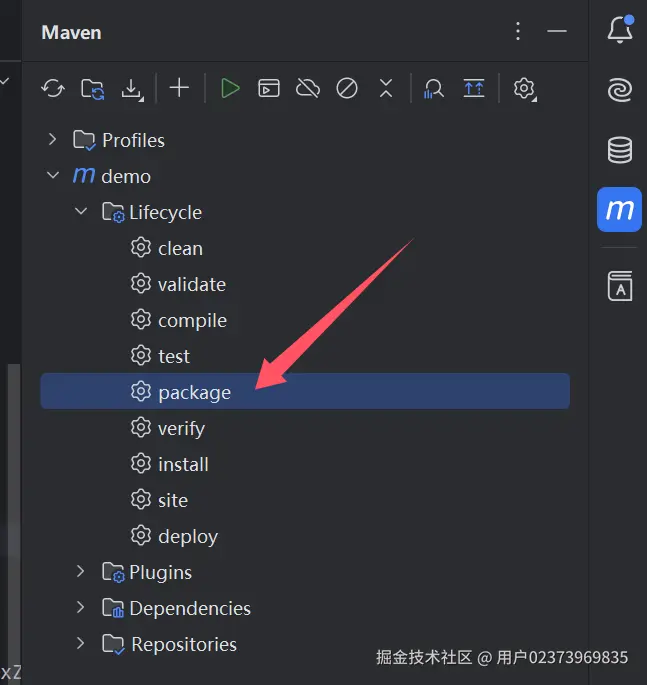Download sources and documentation icon
This screenshot has width=647, height=685.
pyautogui.click(x=132, y=89)
